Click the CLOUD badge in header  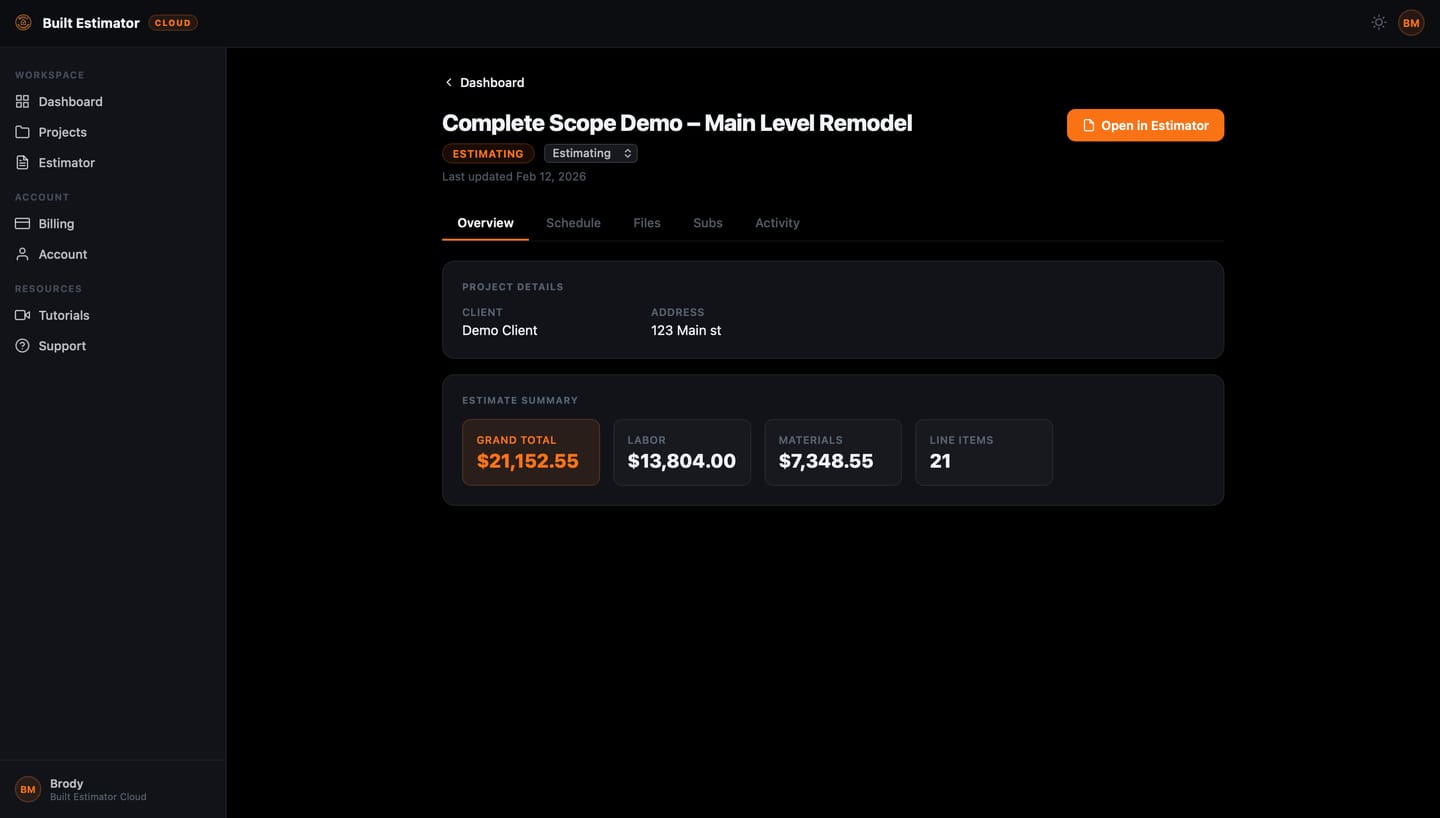click(173, 23)
